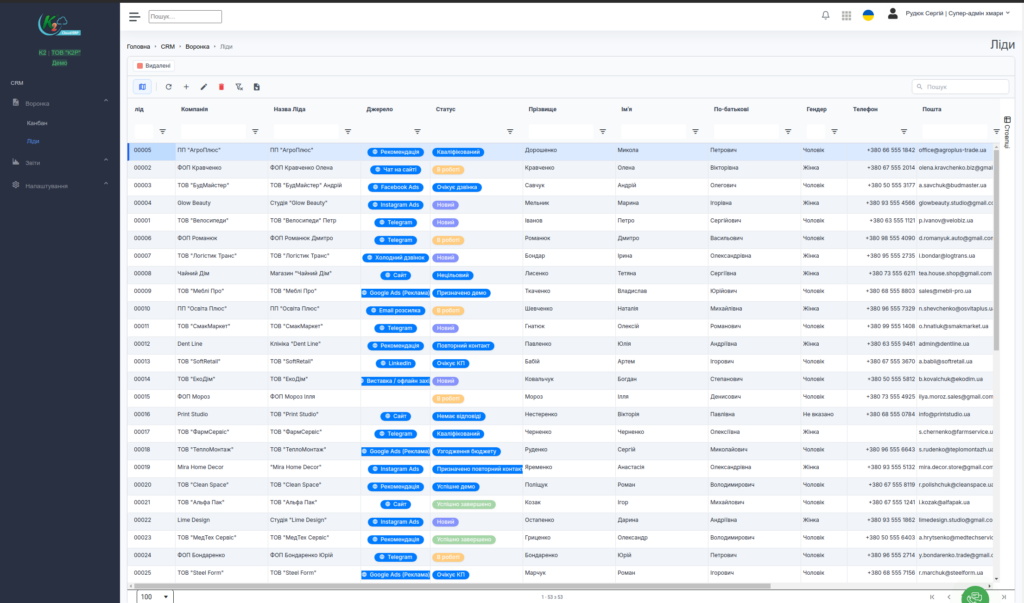Screen dimensions: 1024x603
Task: Click the red trash delete icon
Action: tap(221, 87)
